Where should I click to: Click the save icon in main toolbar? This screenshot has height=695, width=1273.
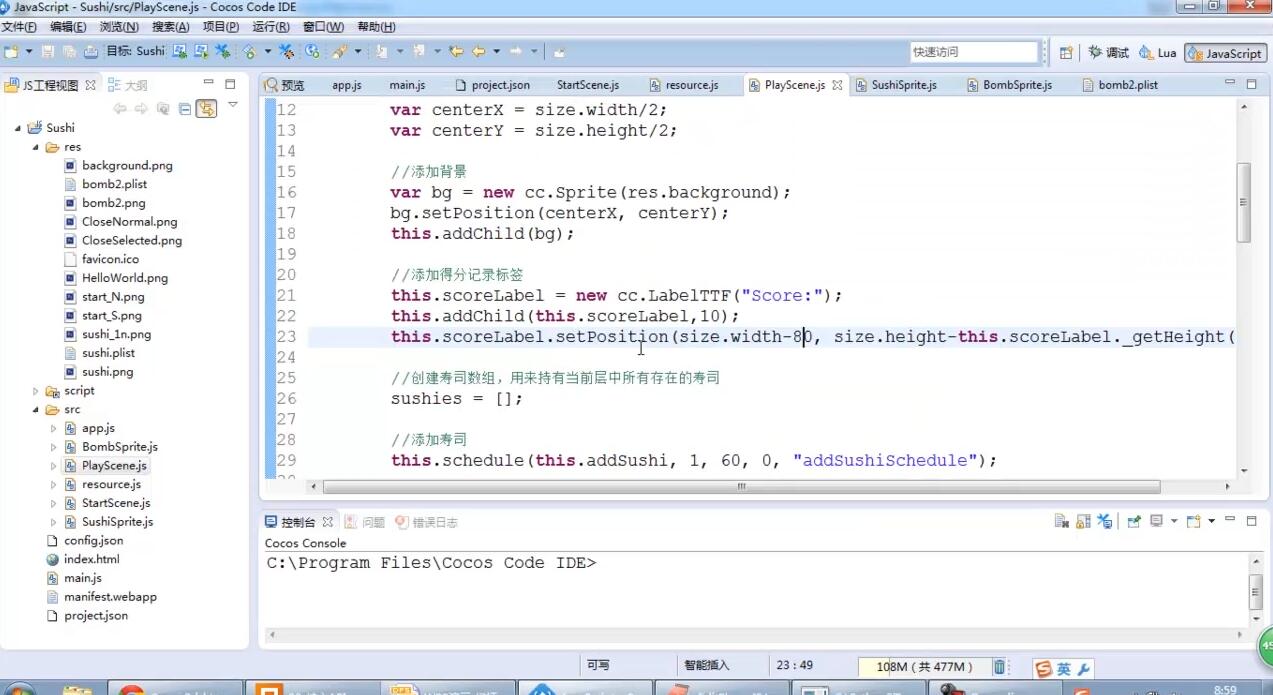48,51
